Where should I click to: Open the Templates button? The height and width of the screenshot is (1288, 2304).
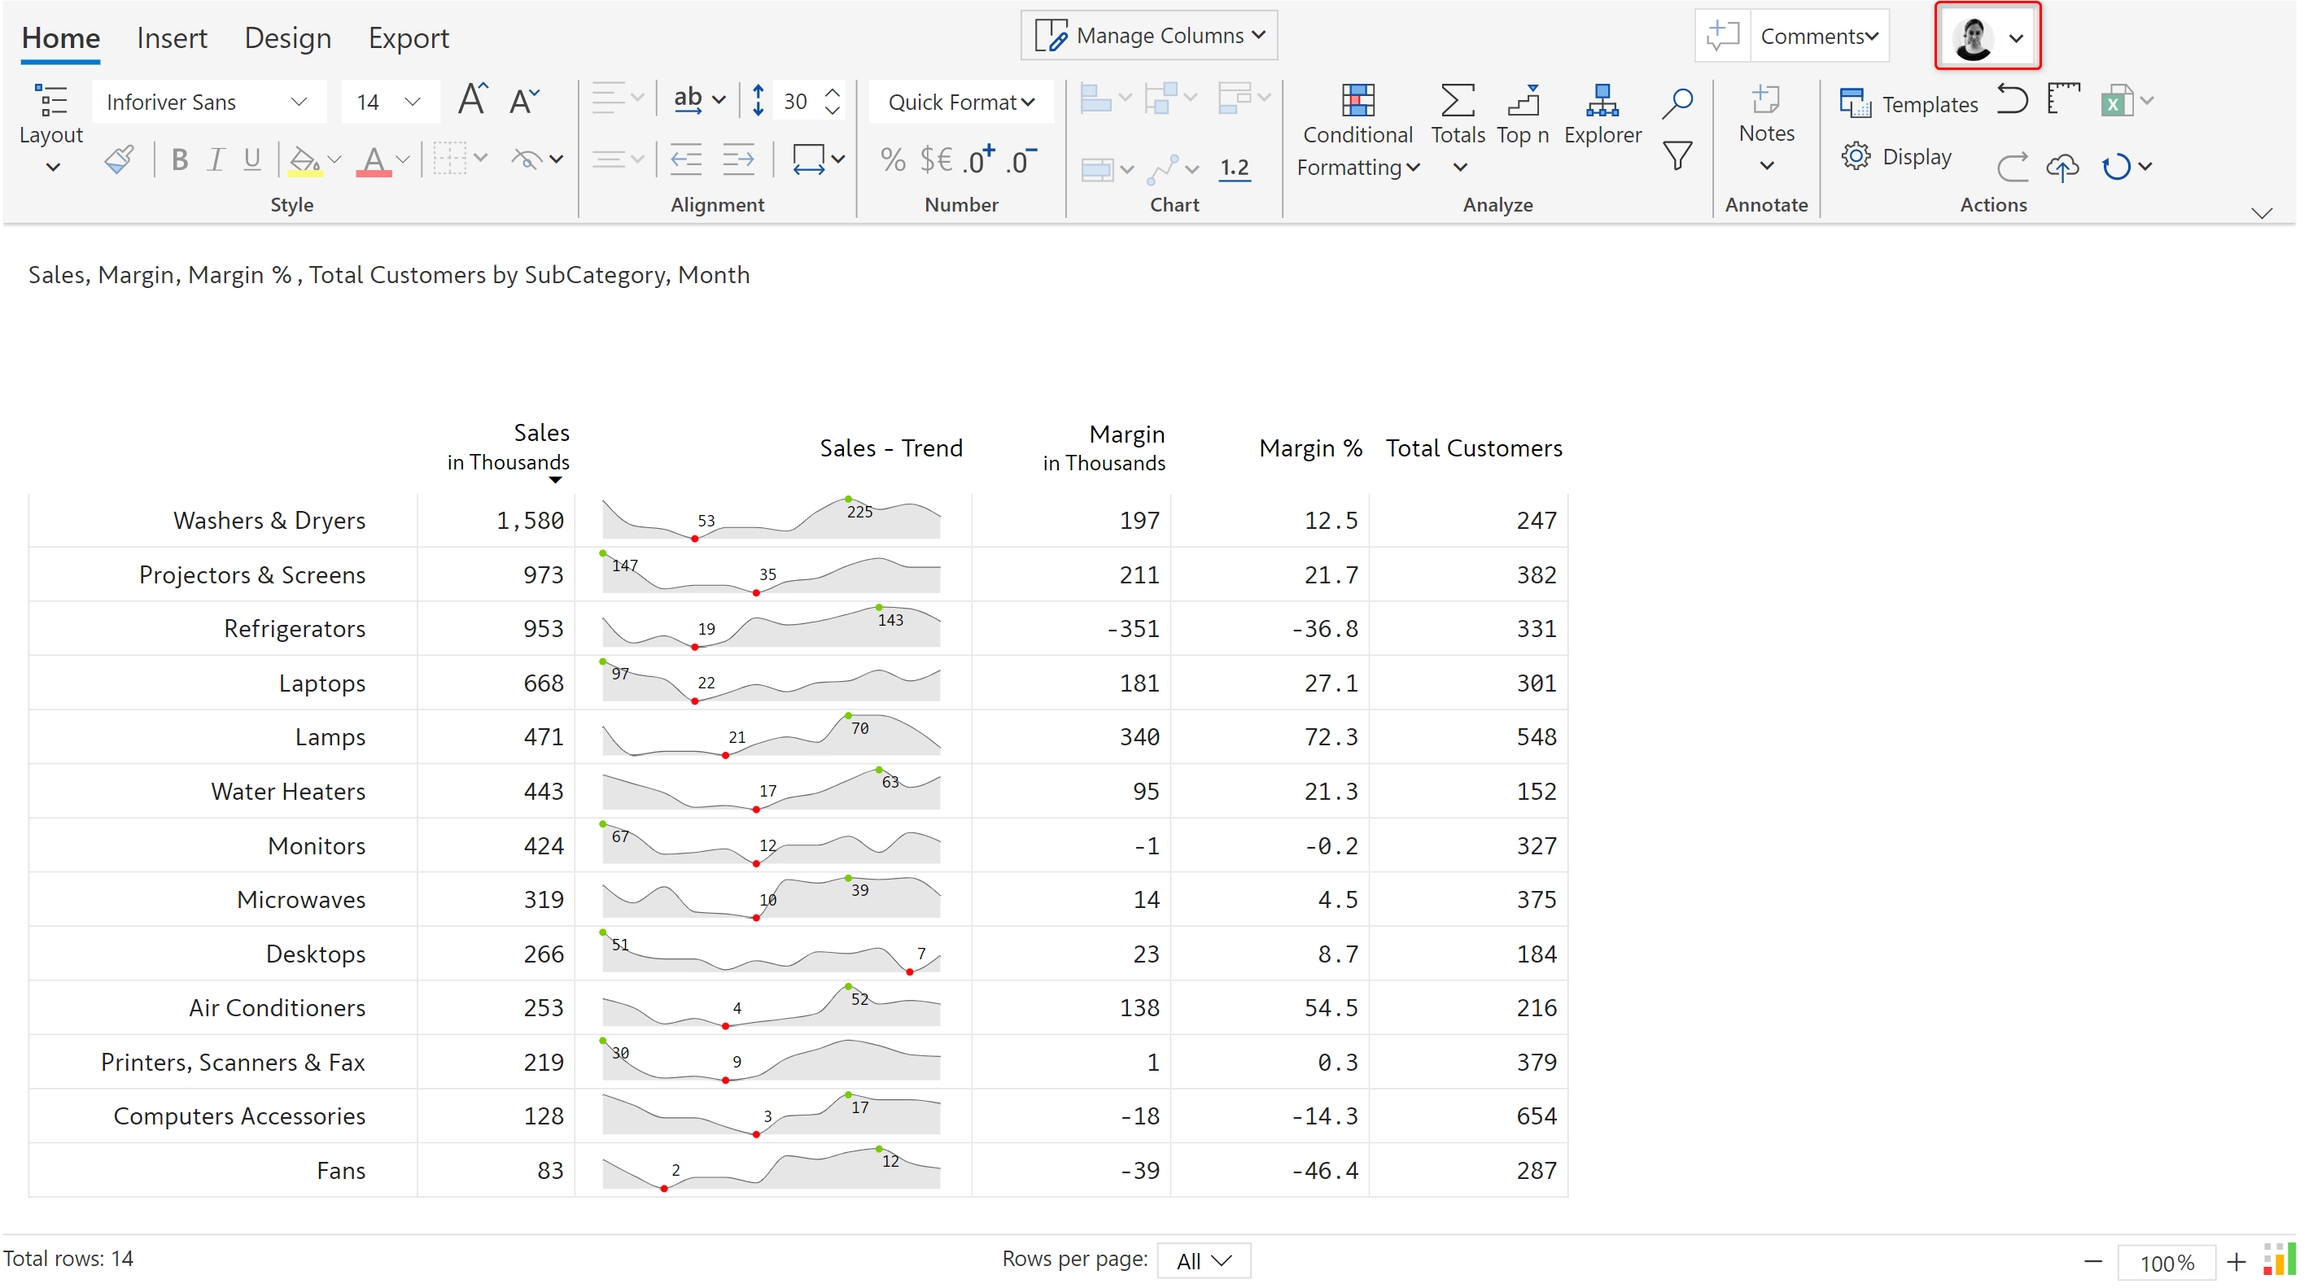1908,103
